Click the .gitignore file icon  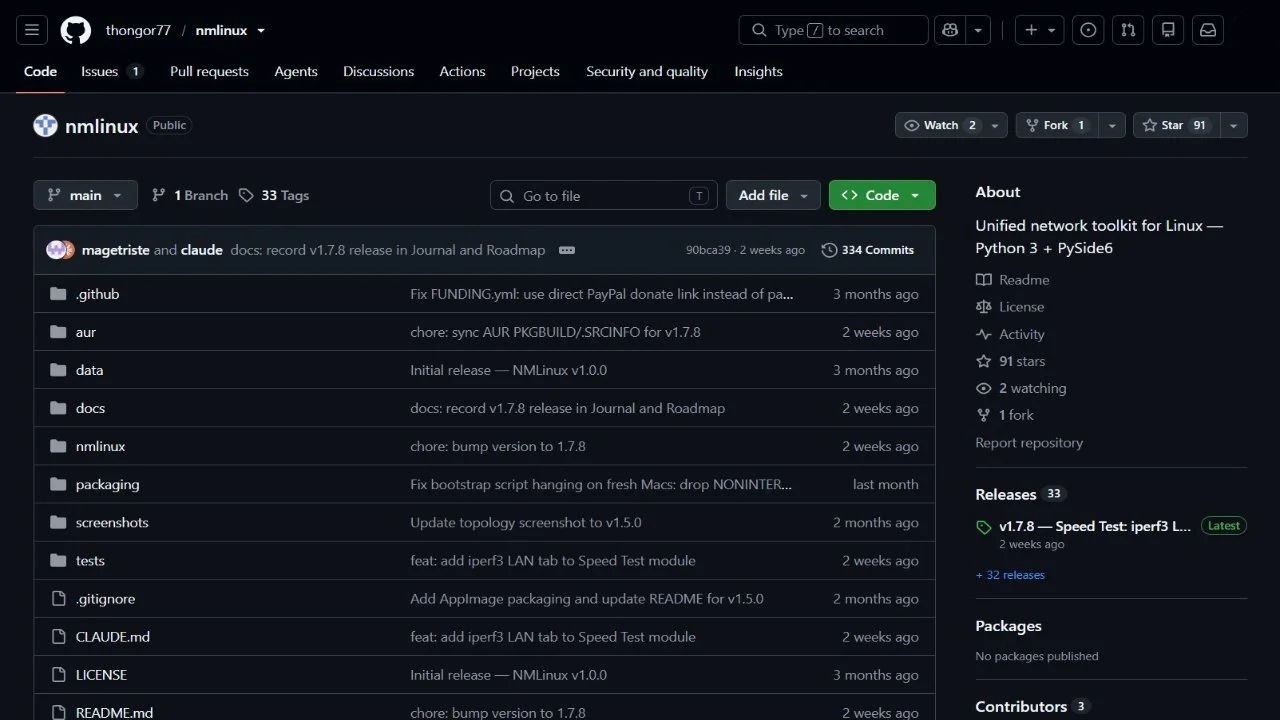(58, 599)
